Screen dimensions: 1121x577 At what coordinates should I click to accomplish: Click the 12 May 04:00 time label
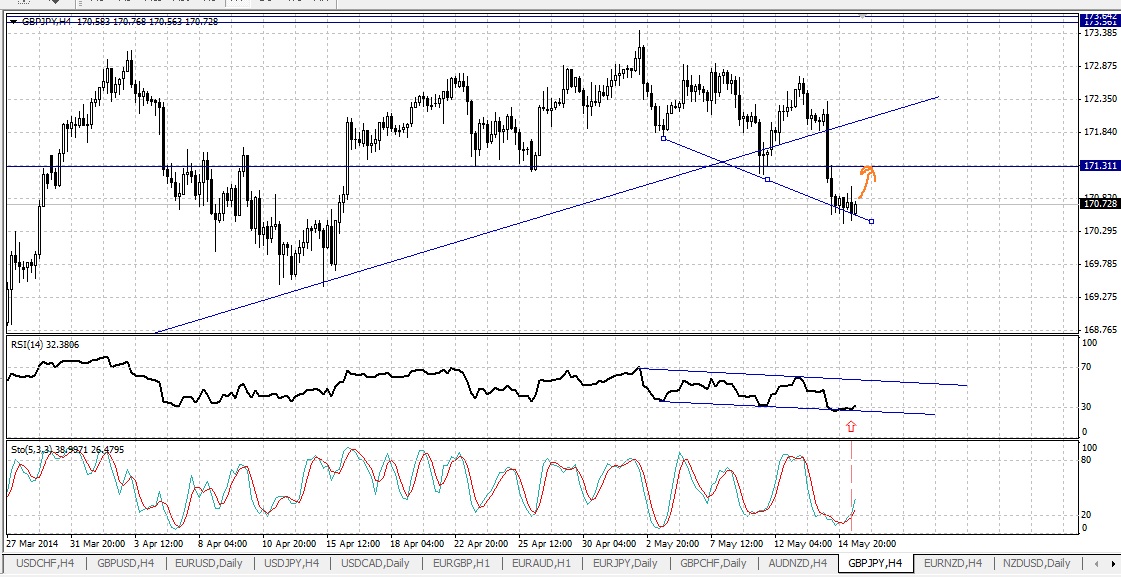point(801,543)
